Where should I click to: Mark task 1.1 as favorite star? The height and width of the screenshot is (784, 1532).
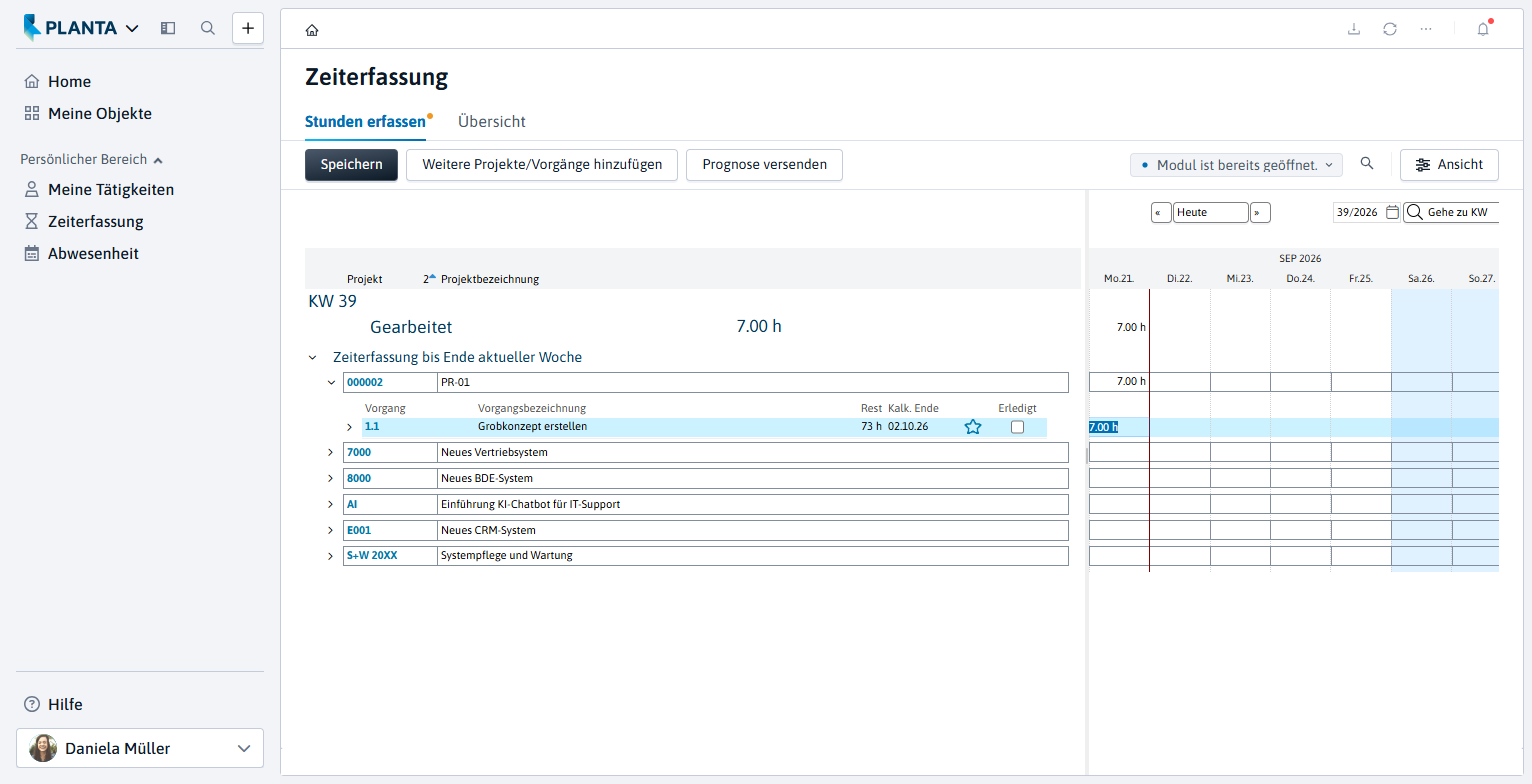click(973, 427)
